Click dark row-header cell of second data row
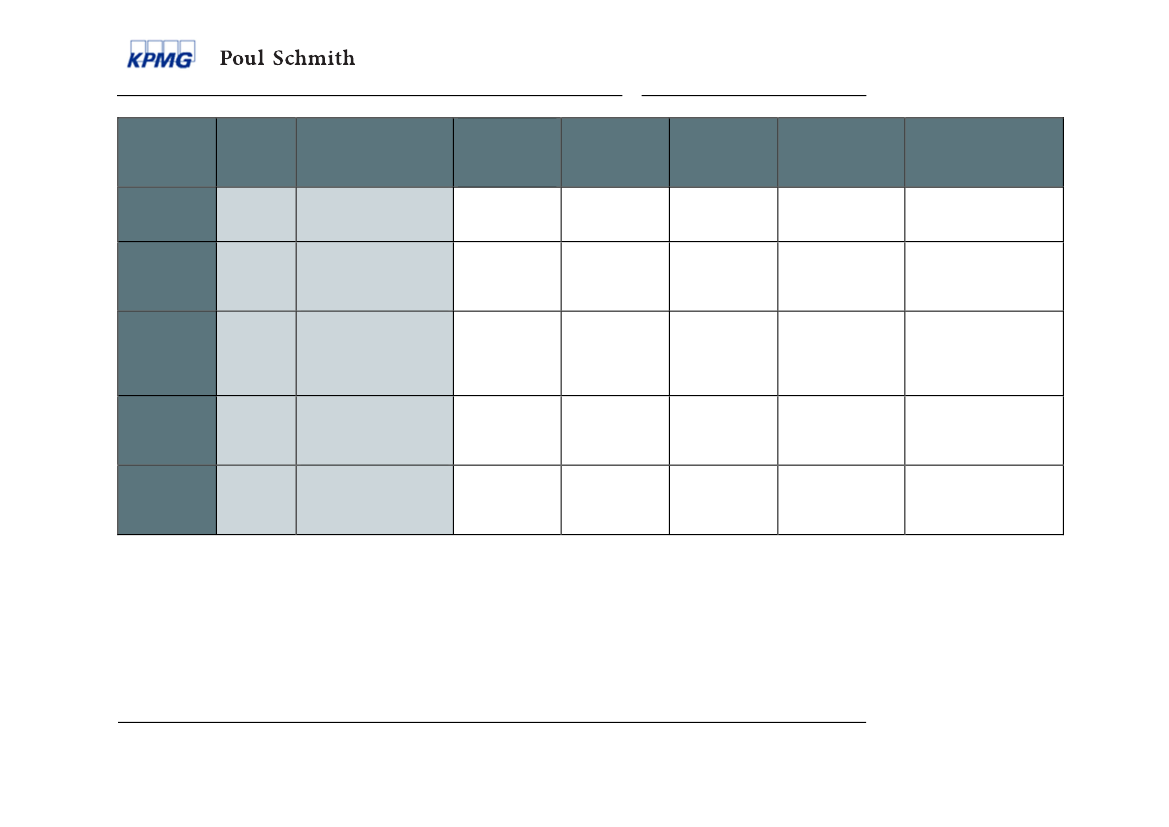The height and width of the screenshot is (827, 1169). 167,277
